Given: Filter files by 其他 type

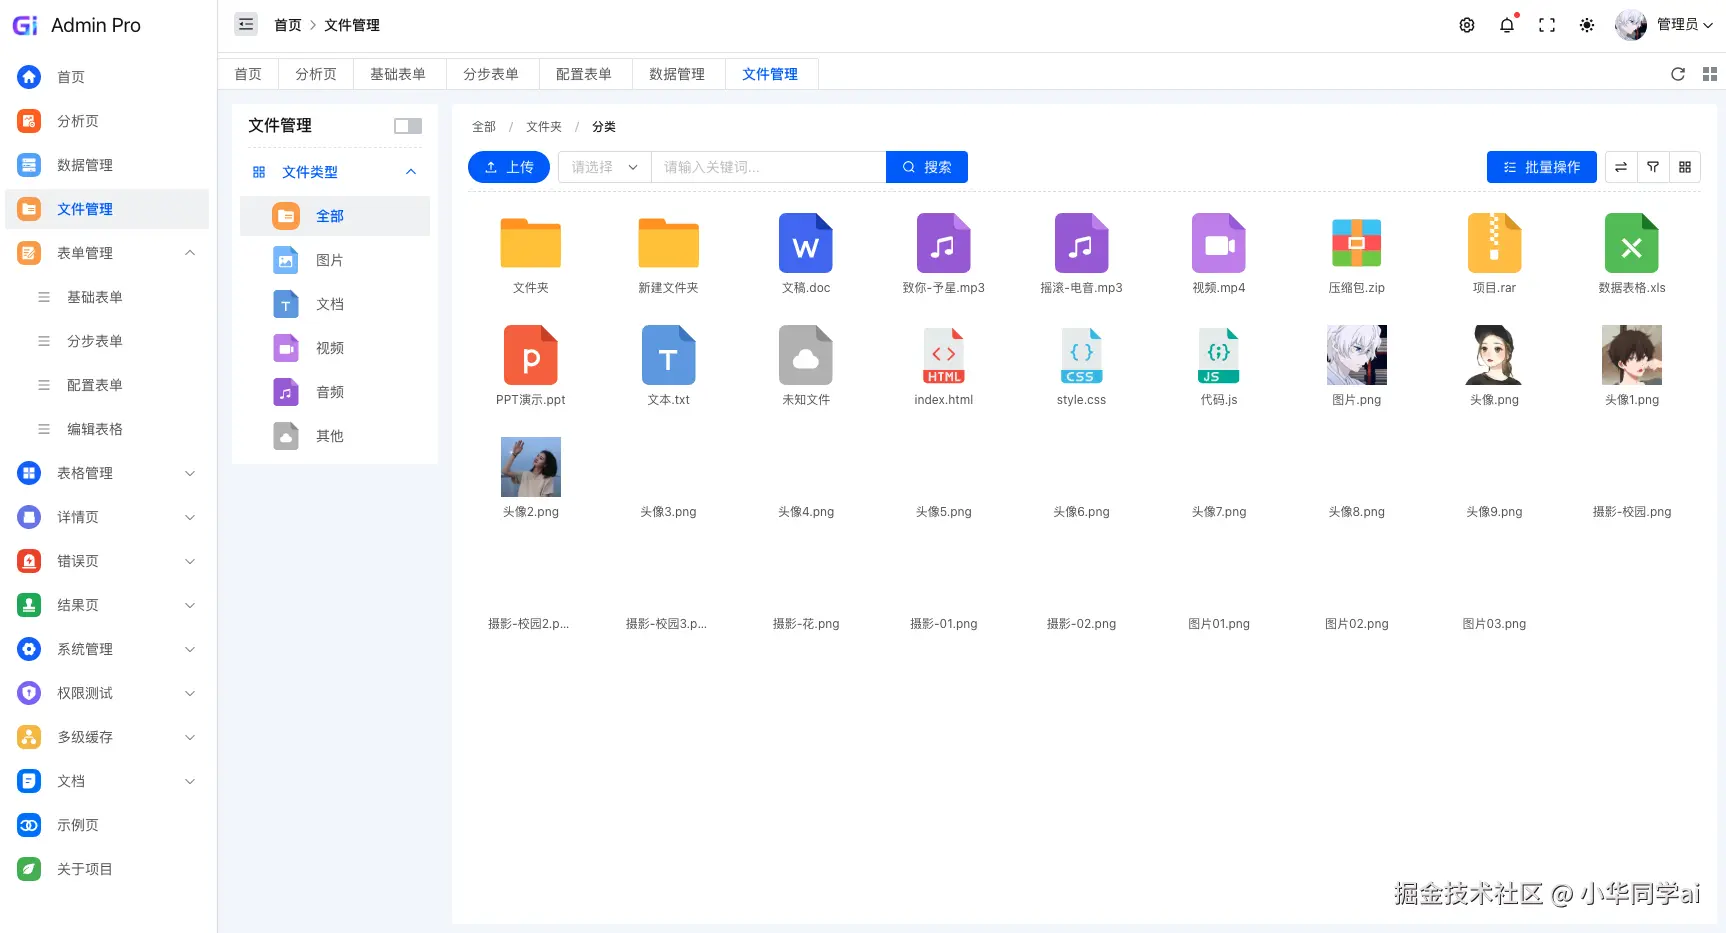Looking at the screenshot, I should click(335, 436).
